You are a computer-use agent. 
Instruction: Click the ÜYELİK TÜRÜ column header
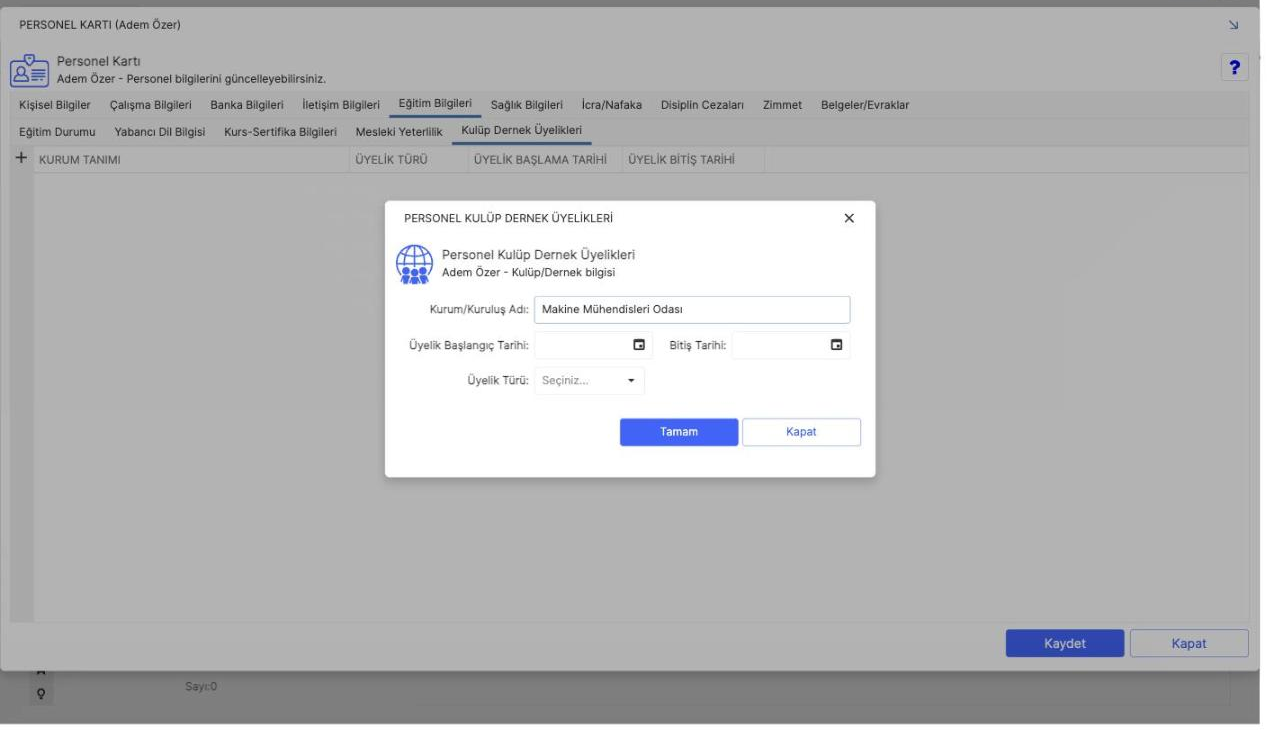pos(410,160)
